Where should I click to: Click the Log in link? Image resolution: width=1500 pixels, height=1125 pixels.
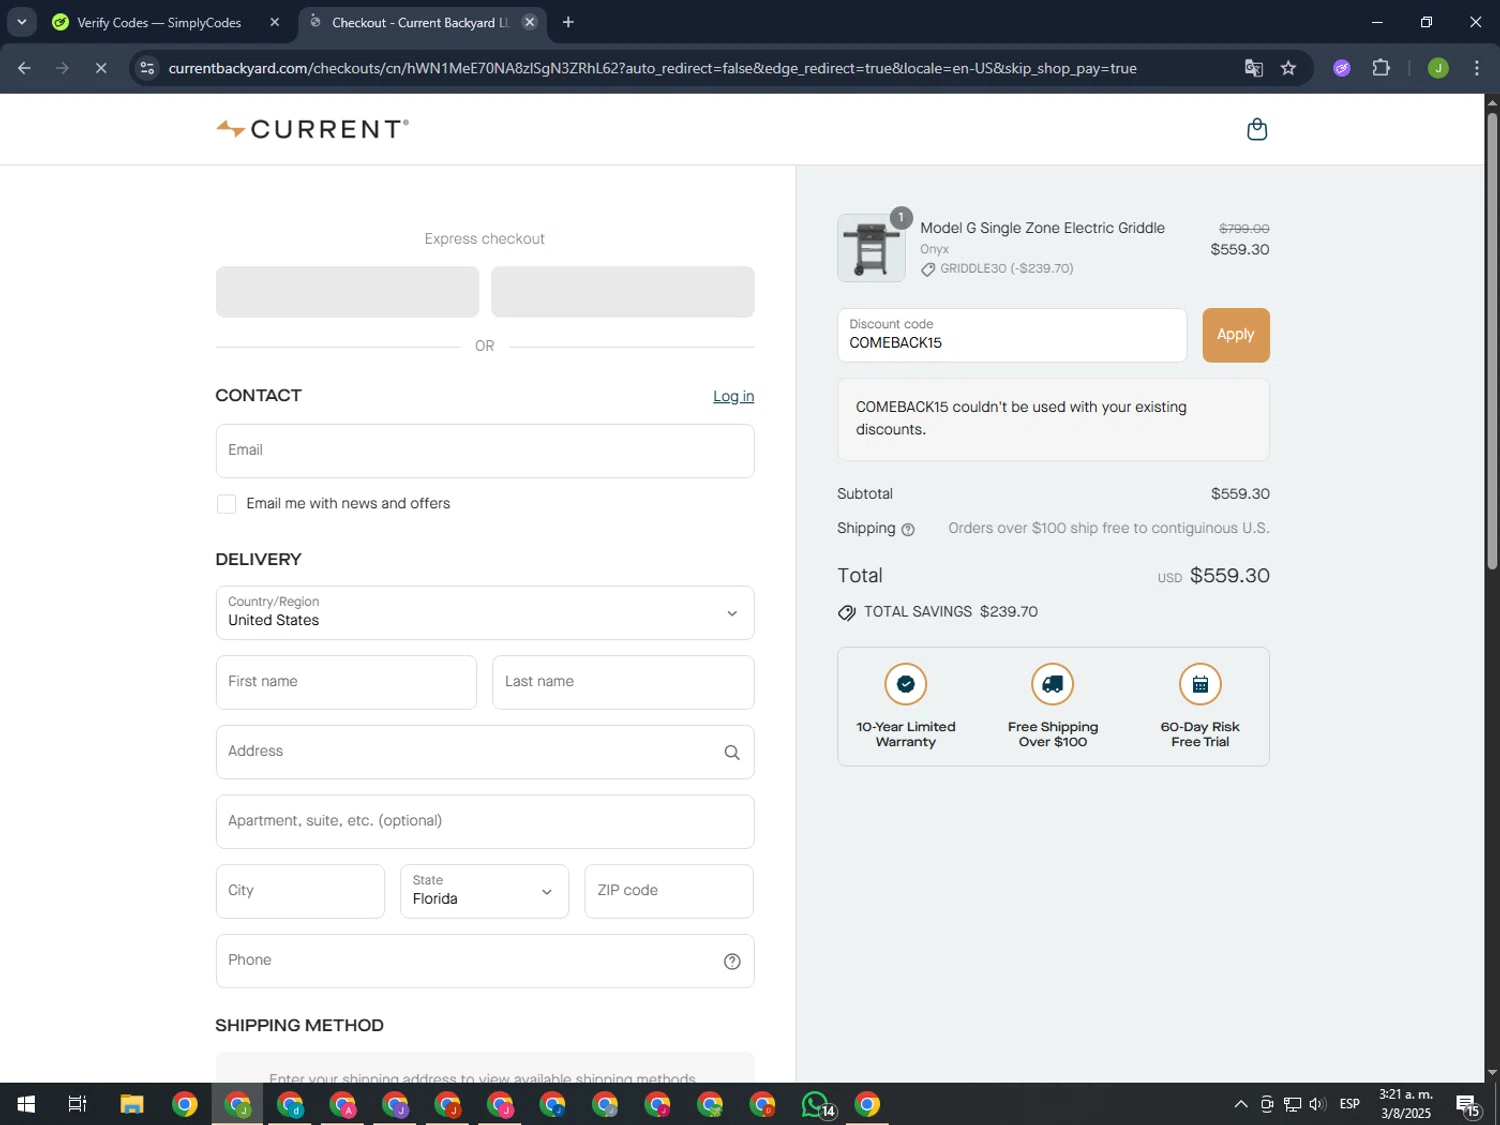coord(733,396)
